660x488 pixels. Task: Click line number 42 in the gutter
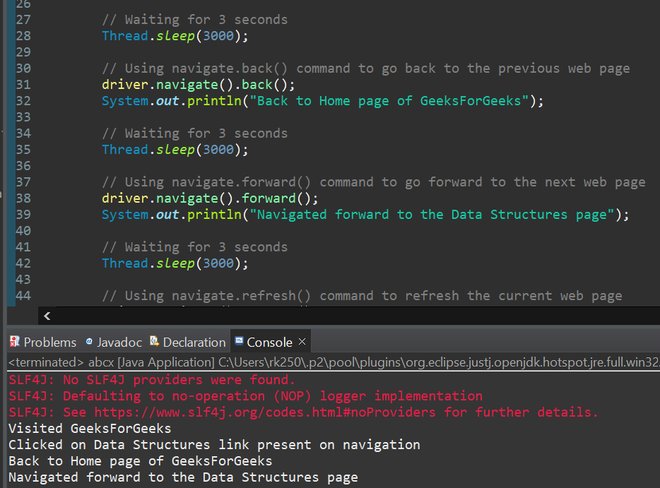point(23,263)
